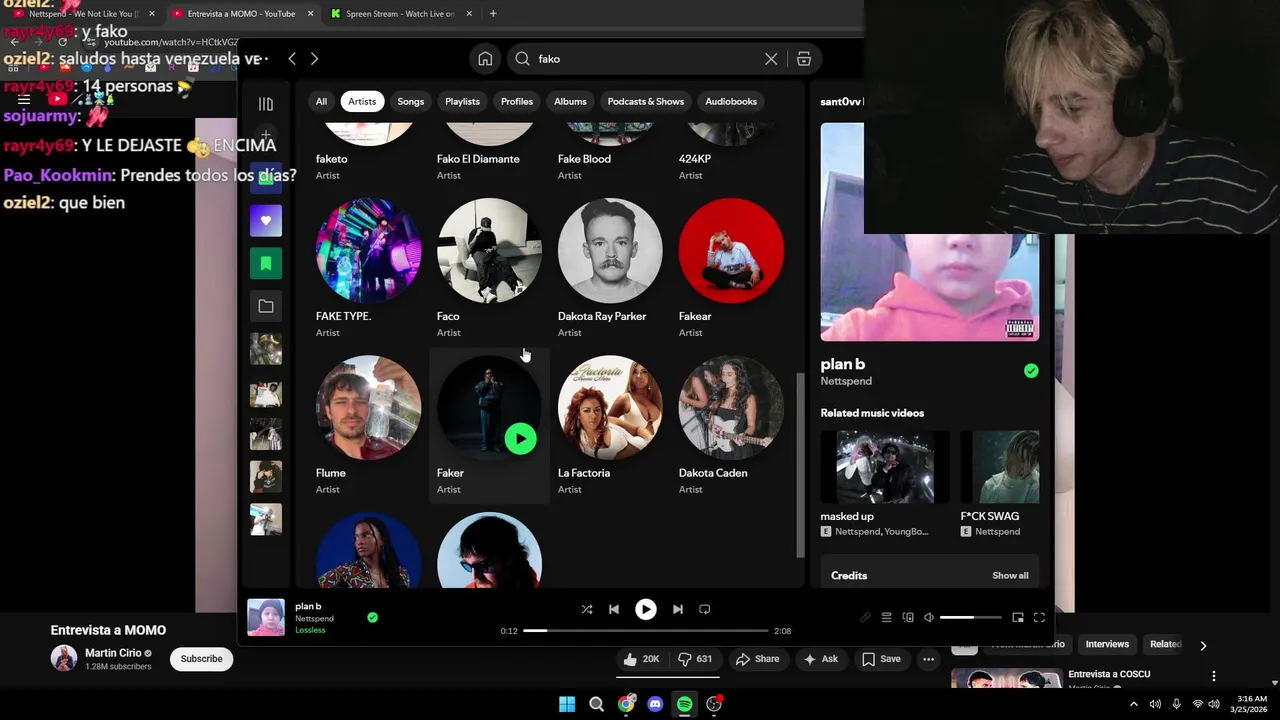Image resolution: width=1280 pixels, height=720 pixels.
Task: Click the '424KP' artist name
Action: pos(695,159)
